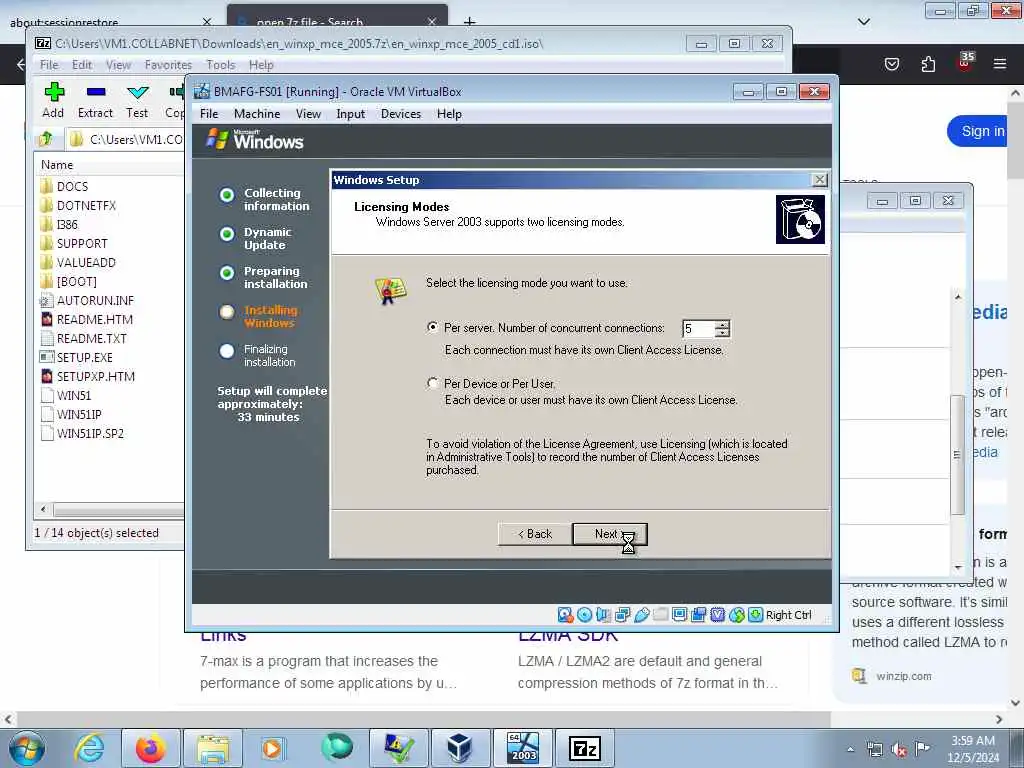Select WIN51IP.SP2 file in 7-Zip
The image size is (1024, 768).
(89, 433)
